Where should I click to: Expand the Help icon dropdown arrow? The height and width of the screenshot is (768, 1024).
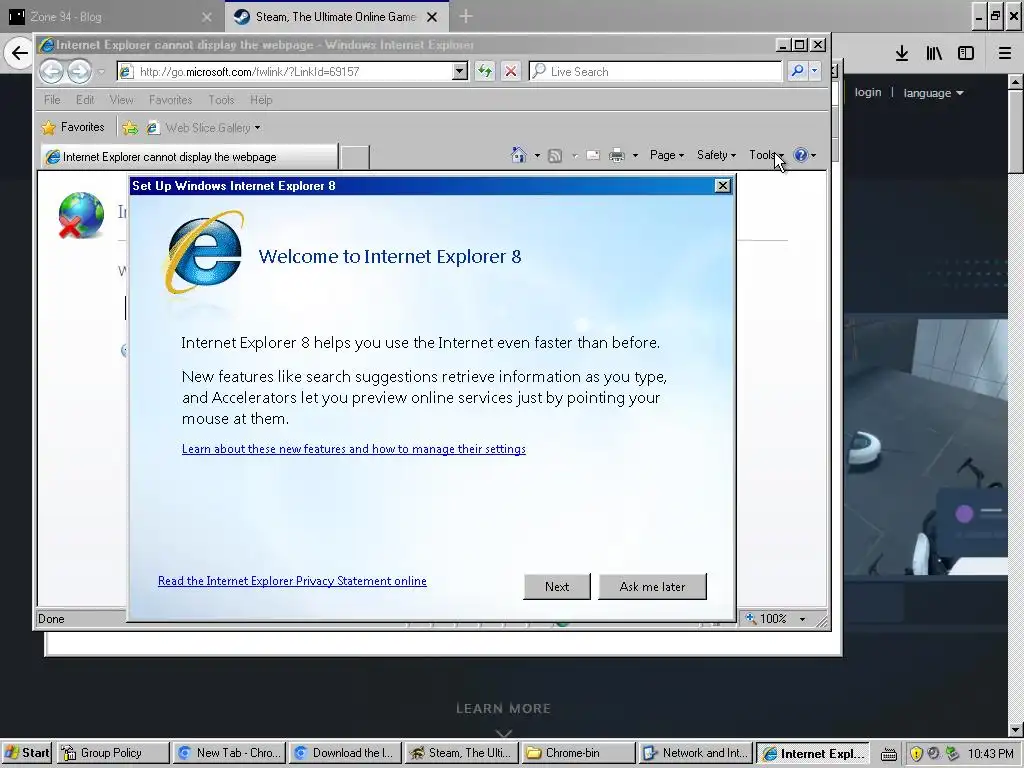point(813,155)
